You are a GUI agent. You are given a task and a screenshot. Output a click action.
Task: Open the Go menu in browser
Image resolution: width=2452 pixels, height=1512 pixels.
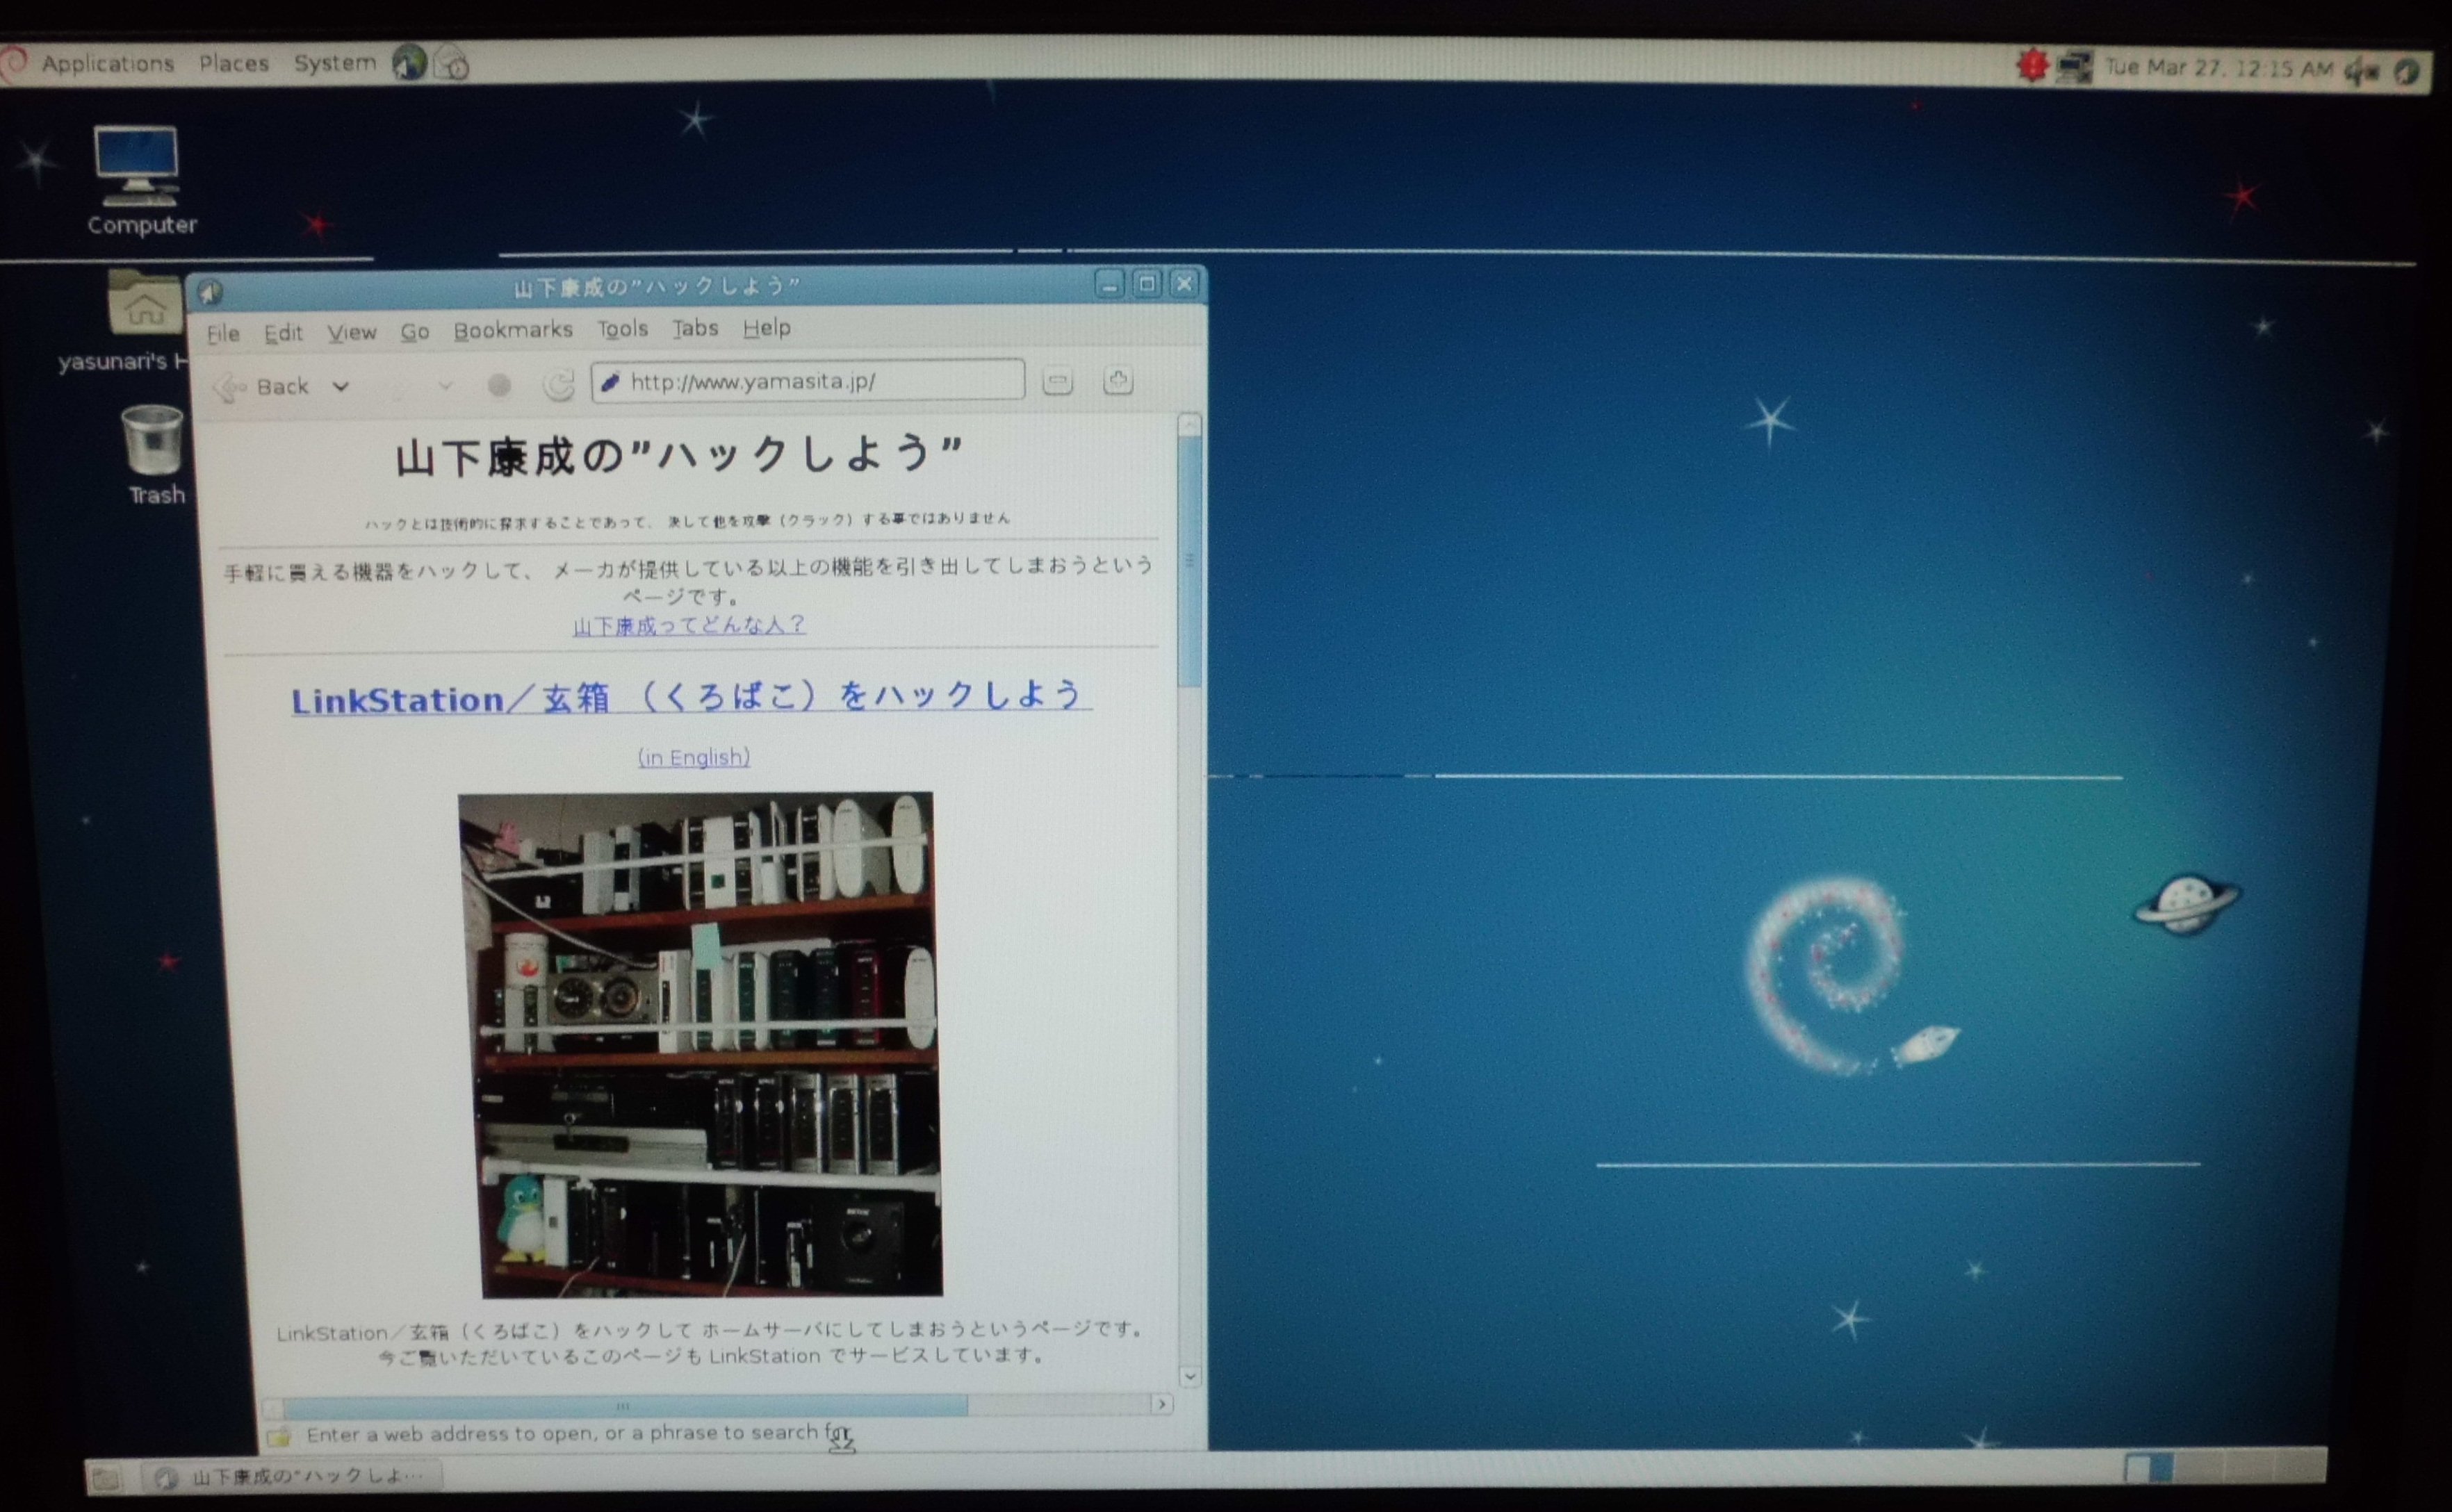click(x=415, y=331)
